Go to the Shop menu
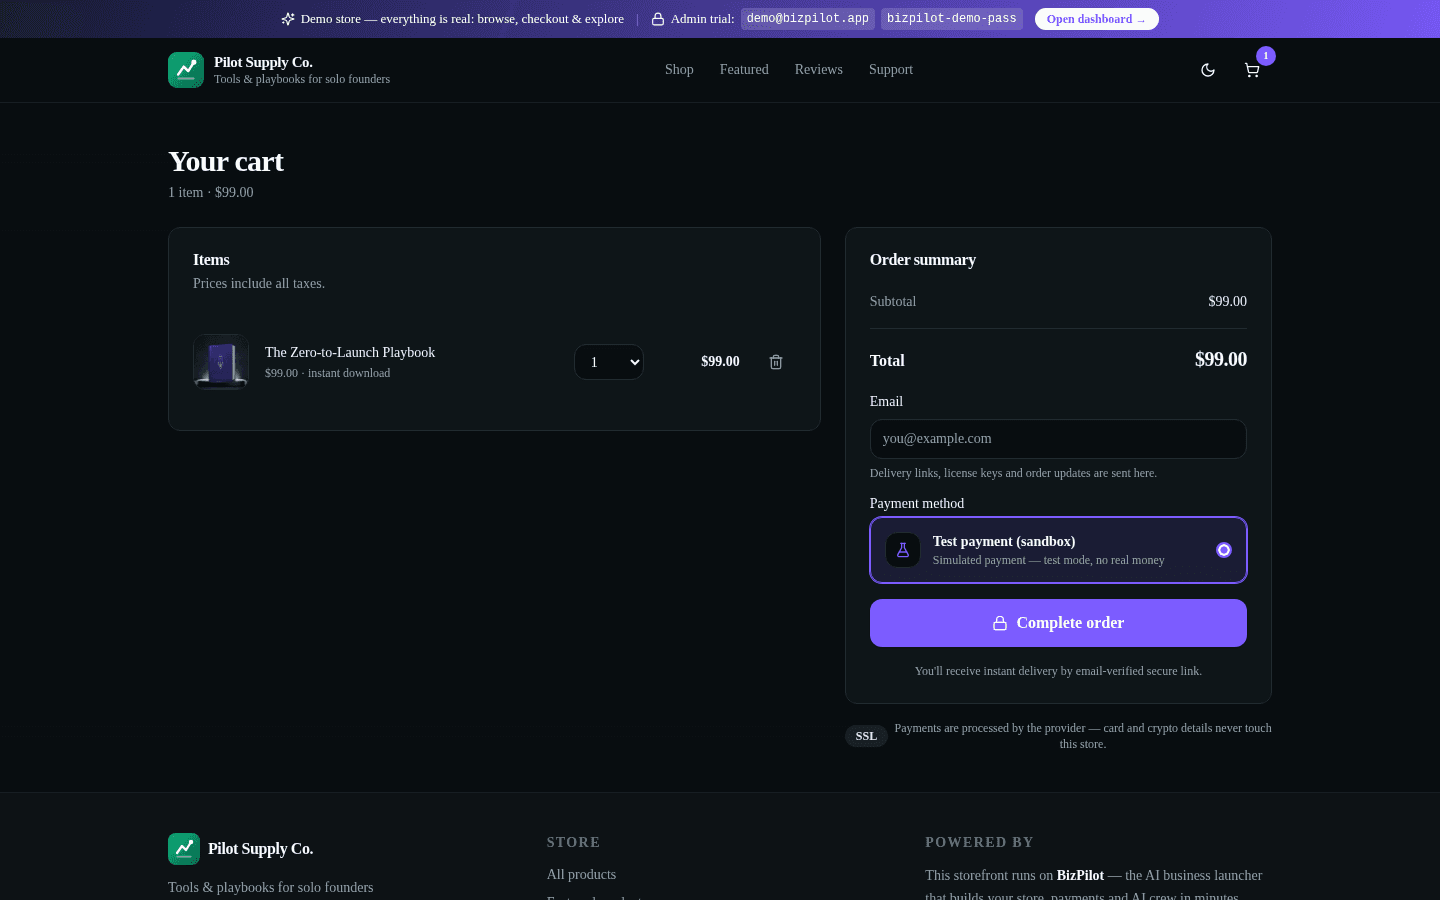Image resolution: width=1440 pixels, height=900 pixels. coord(679,70)
